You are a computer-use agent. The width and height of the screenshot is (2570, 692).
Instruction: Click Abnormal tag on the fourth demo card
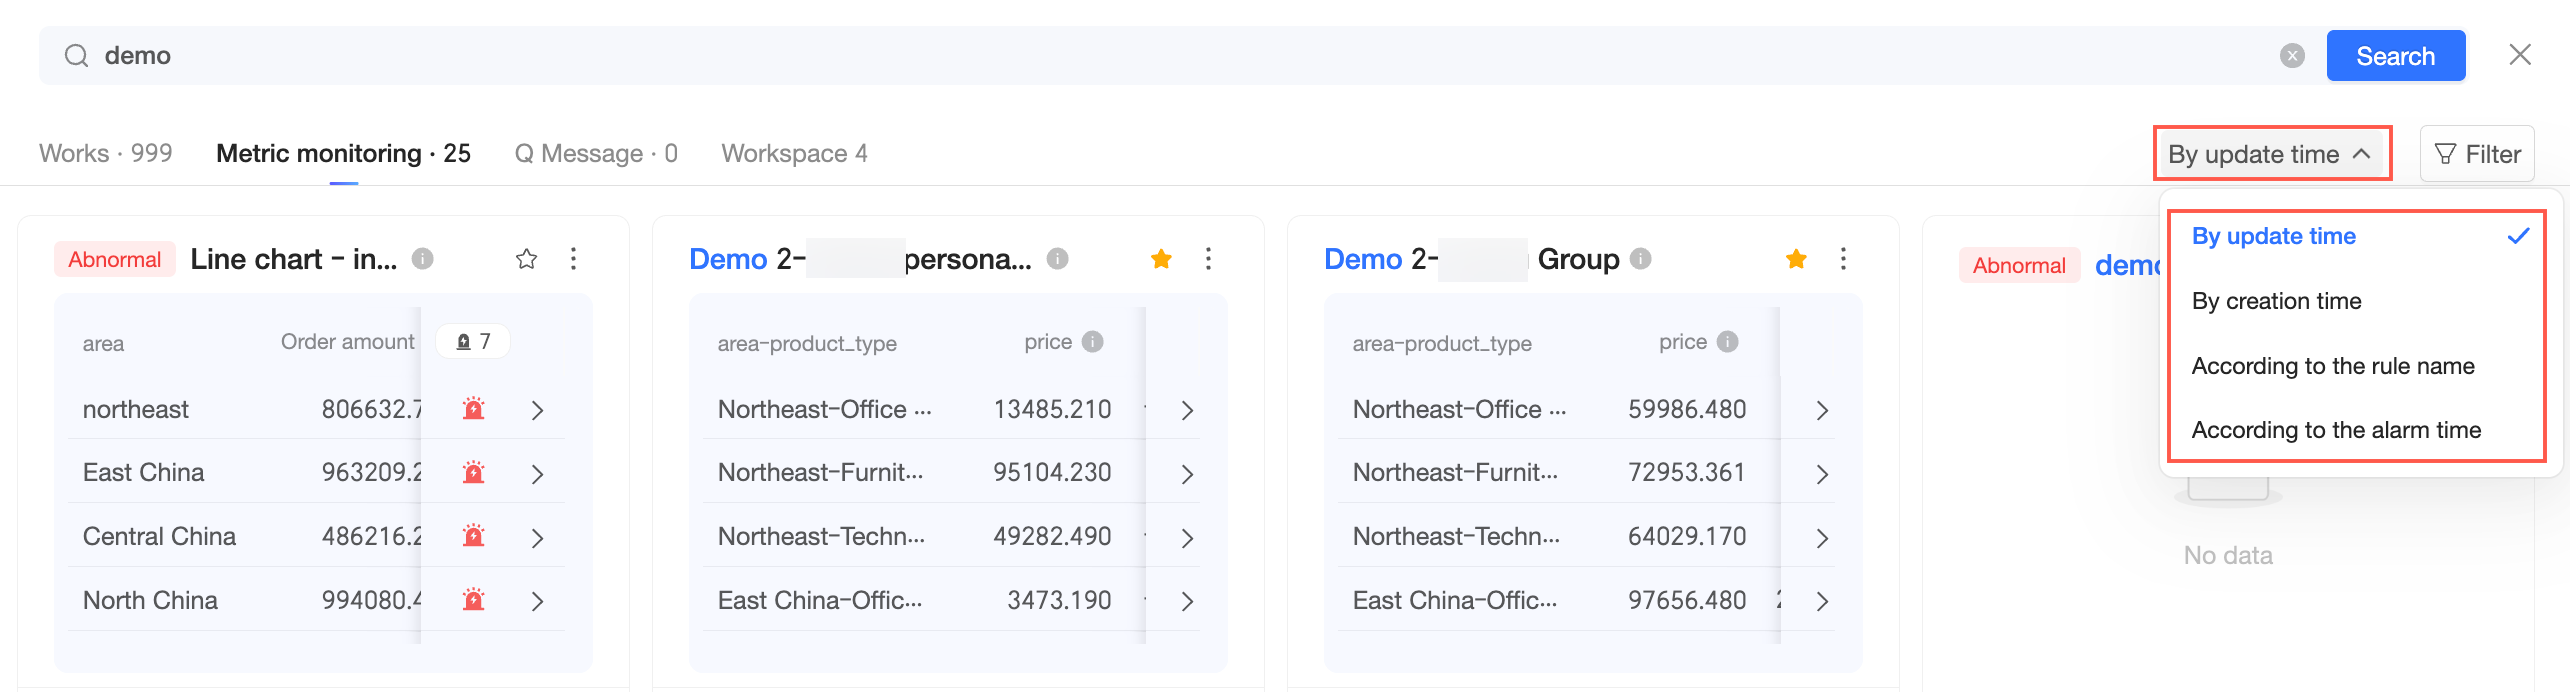tap(2019, 266)
